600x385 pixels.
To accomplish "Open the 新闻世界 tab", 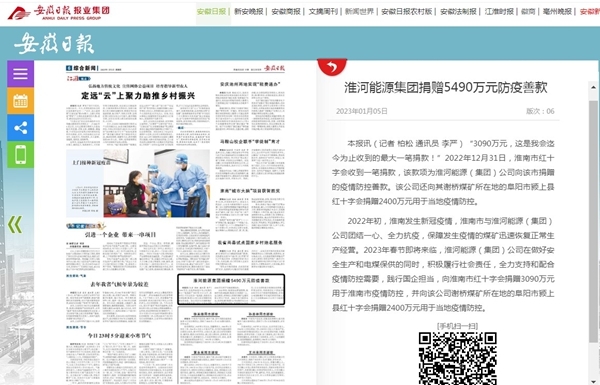I will [359, 12].
